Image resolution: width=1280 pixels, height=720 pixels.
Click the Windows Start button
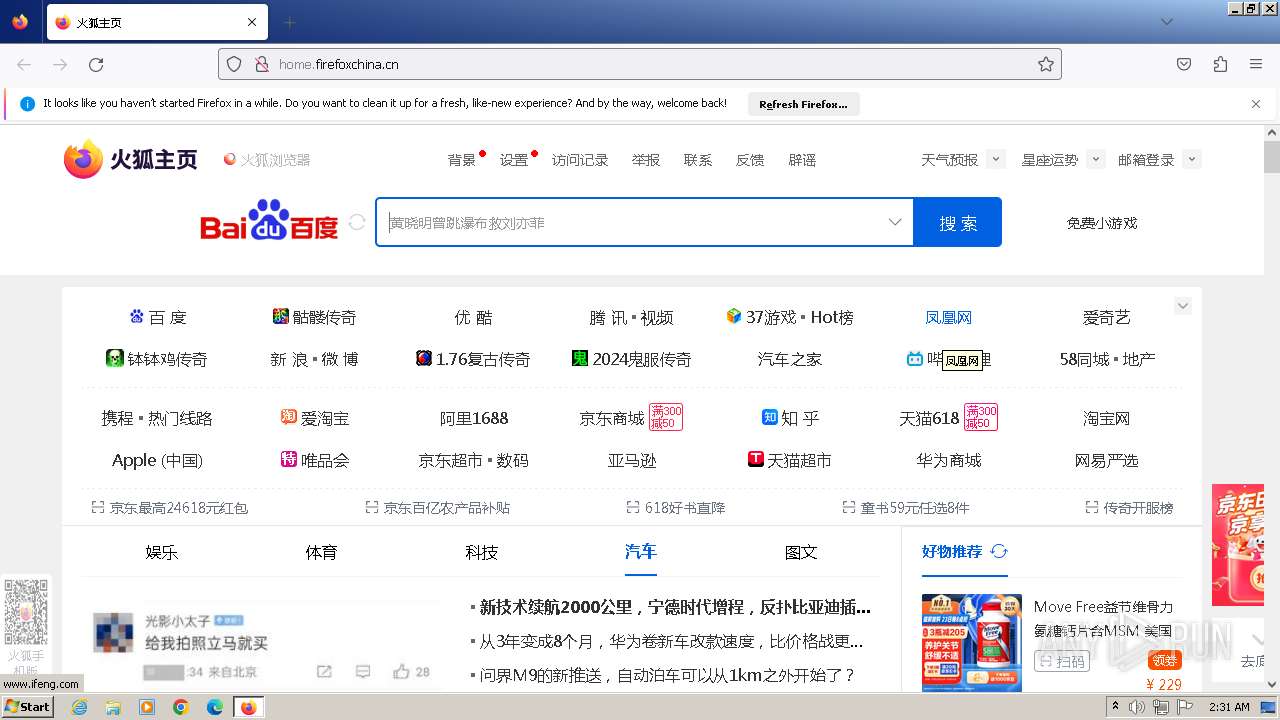[x=27, y=707]
